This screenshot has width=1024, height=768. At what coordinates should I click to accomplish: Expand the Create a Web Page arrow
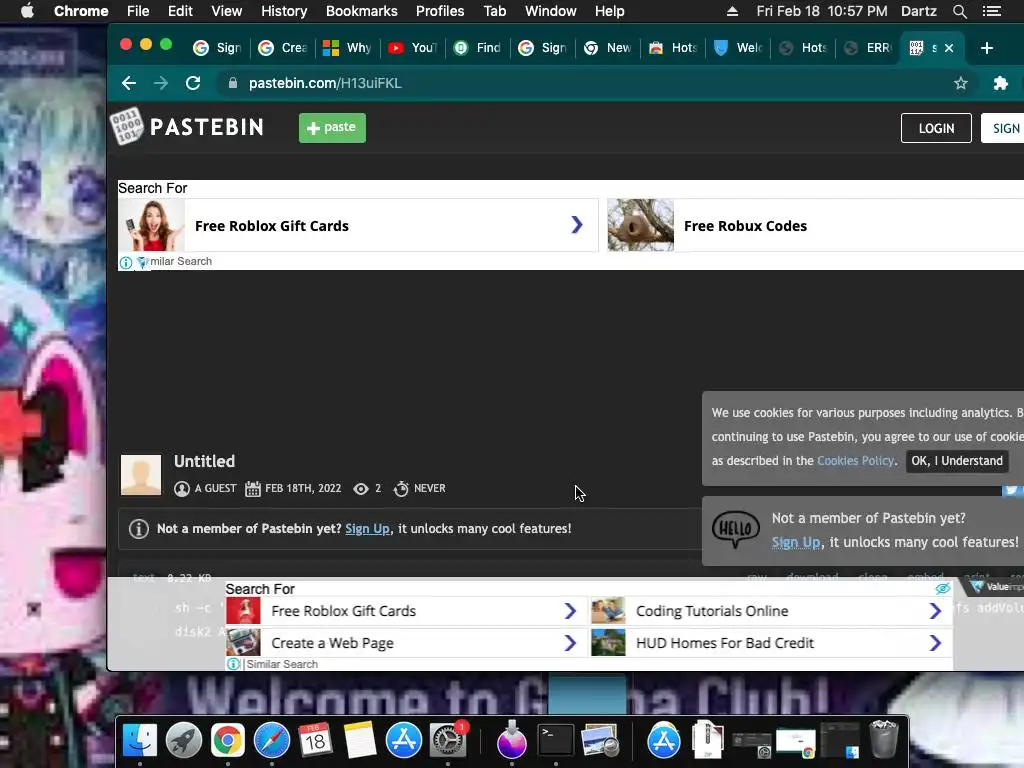click(x=570, y=643)
